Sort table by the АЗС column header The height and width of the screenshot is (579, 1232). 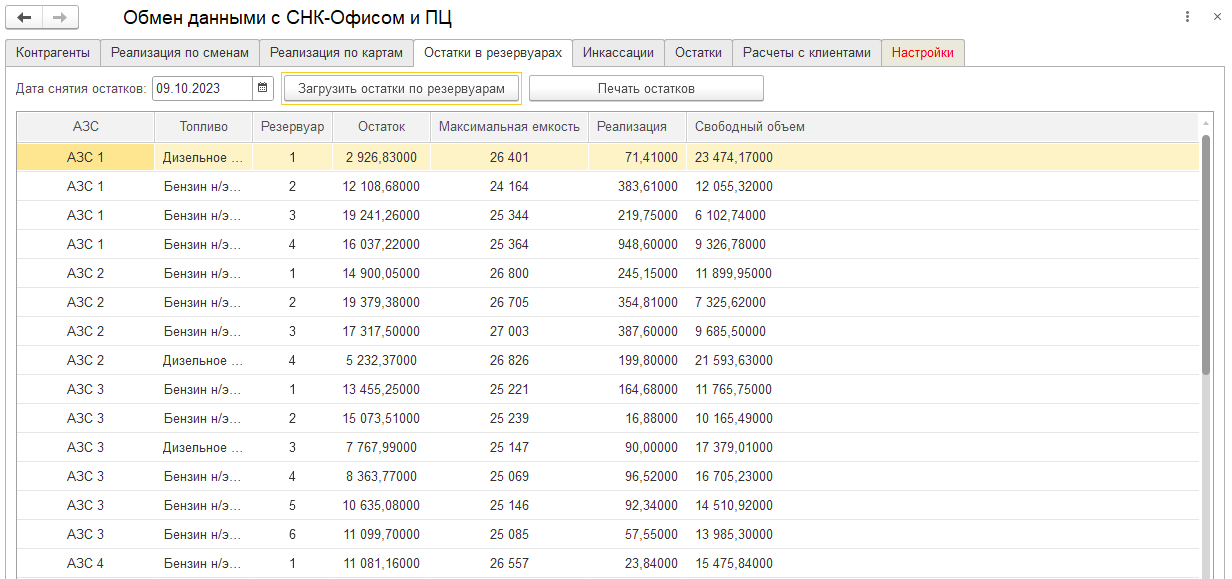point(86,127)
